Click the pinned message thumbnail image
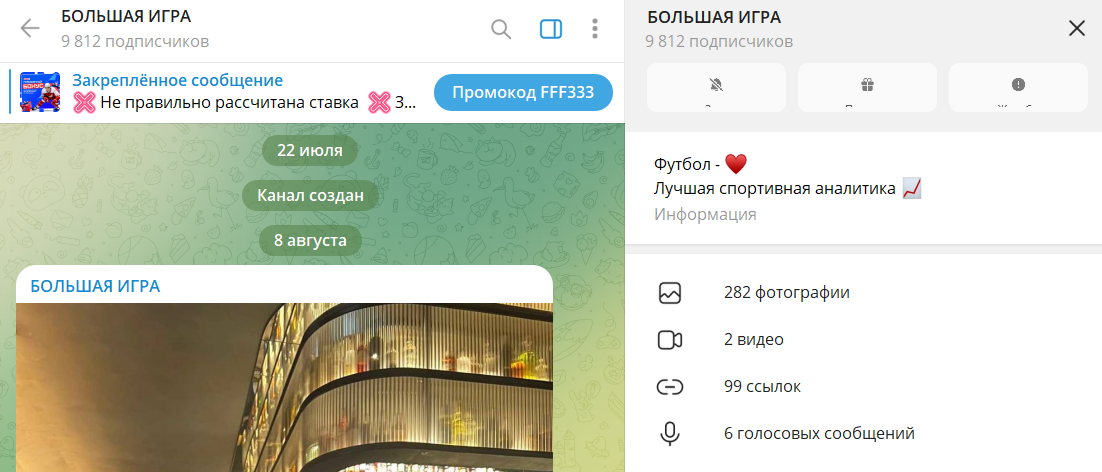The width and height of the screenshot is (1102, 472). point(39,92)
